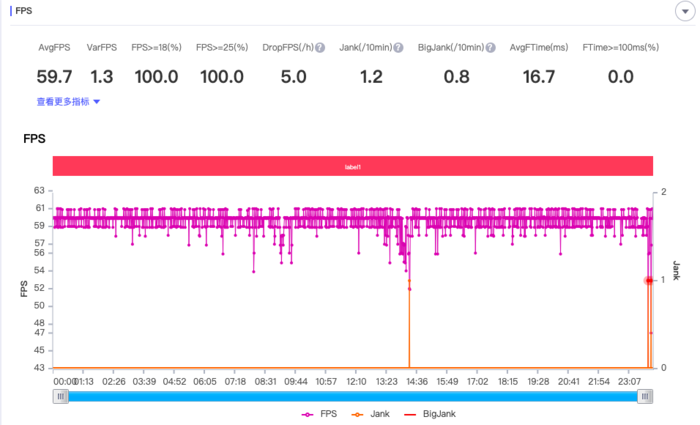Click the 23:07 tick on time axis
This screenshot has height=425, width=700.
click(629, 382)
